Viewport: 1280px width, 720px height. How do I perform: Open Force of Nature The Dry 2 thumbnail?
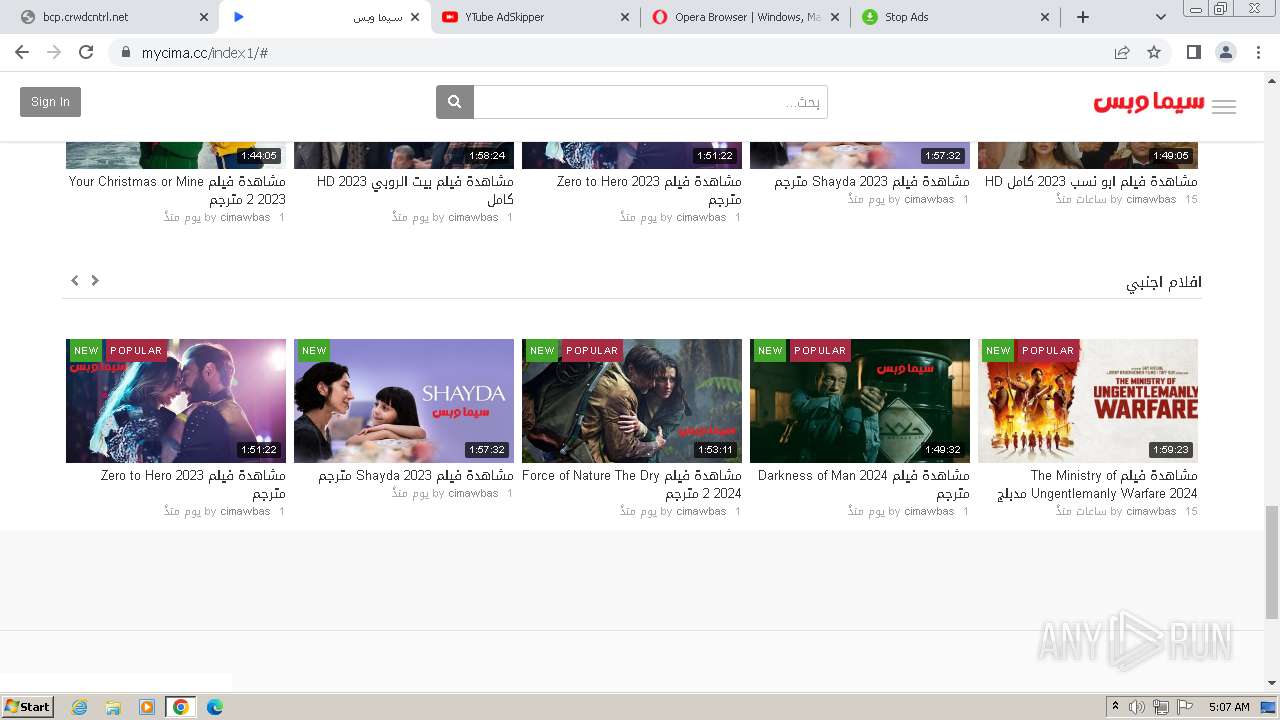[632, 401]
